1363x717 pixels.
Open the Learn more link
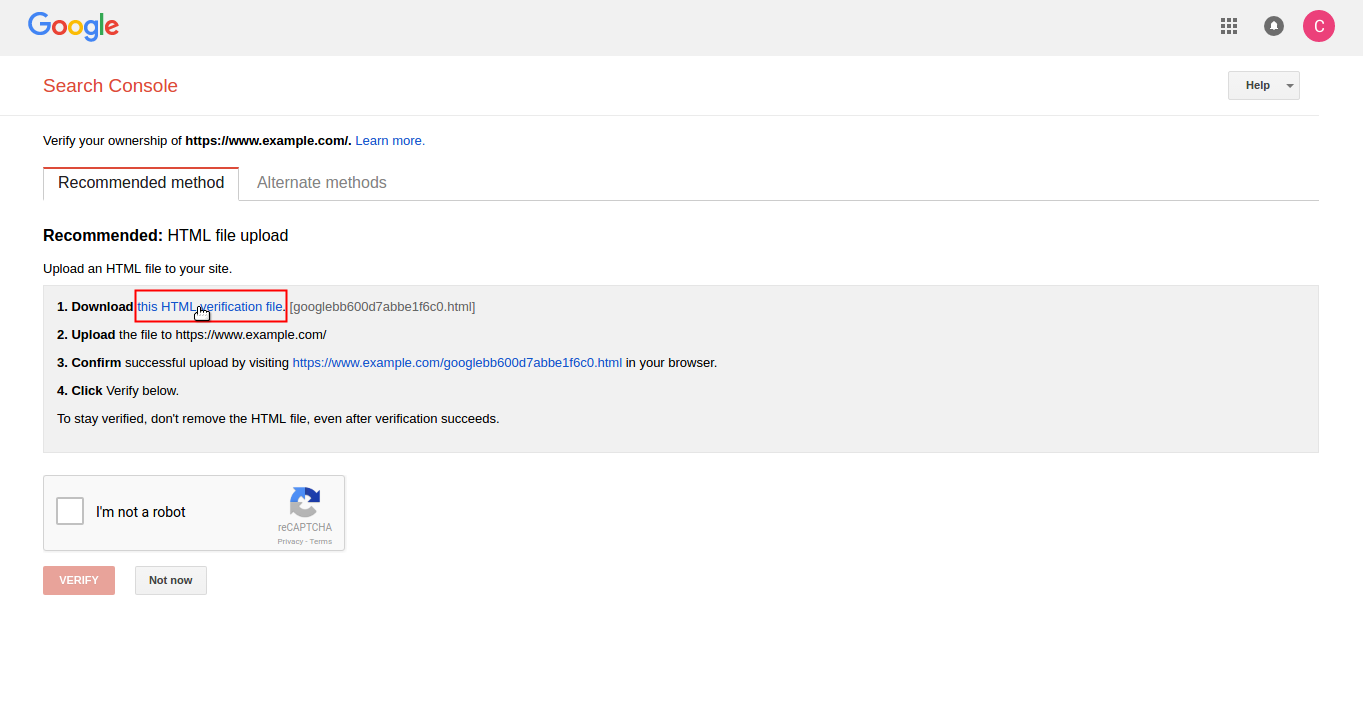pyautogui.click(x=390, y=141)
